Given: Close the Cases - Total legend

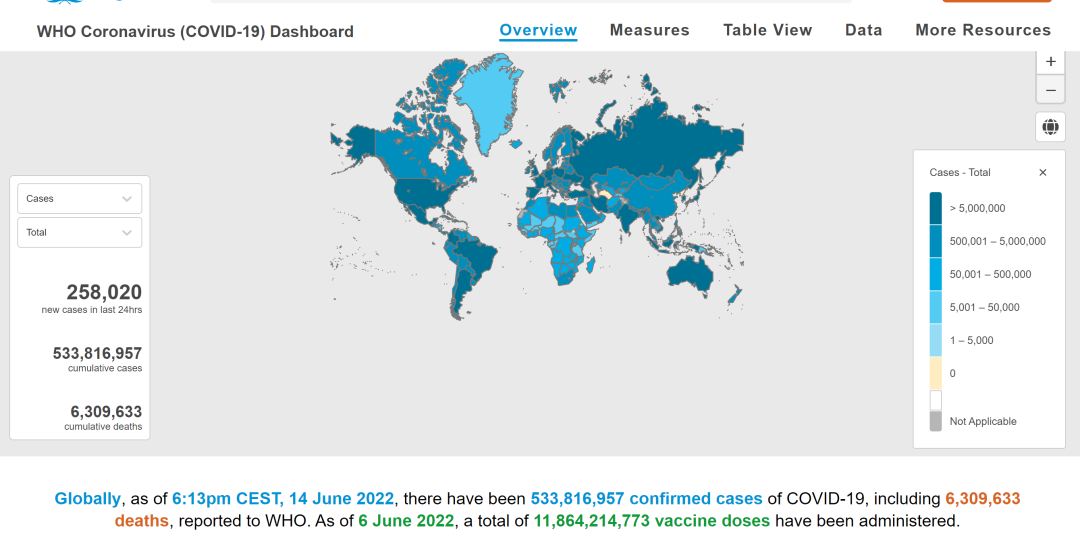Looking at the screenshot, I should point(1043,173).
